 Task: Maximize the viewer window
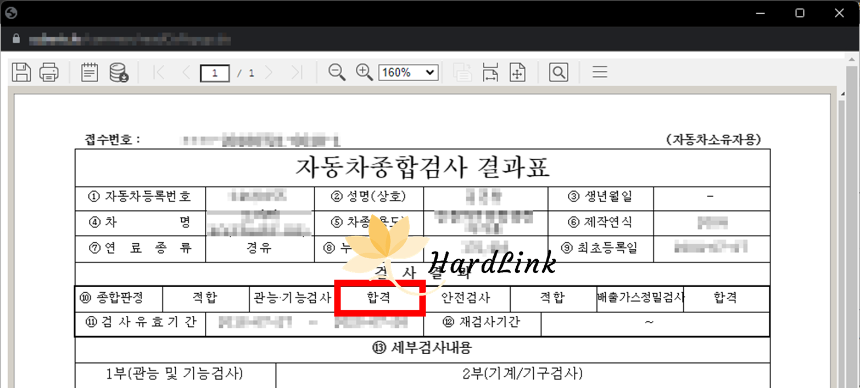tap(800, 13)
